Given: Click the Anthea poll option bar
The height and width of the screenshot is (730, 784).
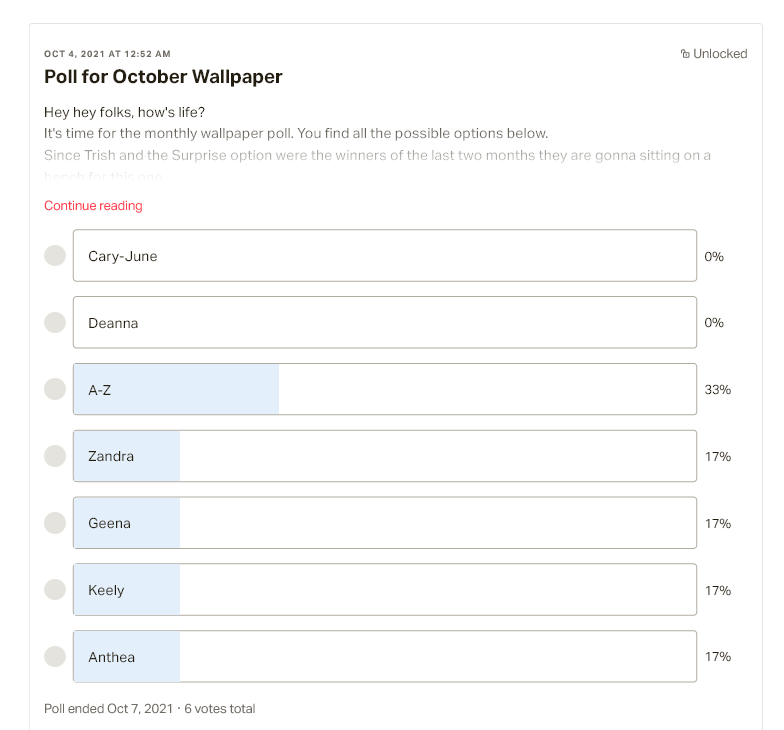Looking at the screenshot, I should pos(384,656).
